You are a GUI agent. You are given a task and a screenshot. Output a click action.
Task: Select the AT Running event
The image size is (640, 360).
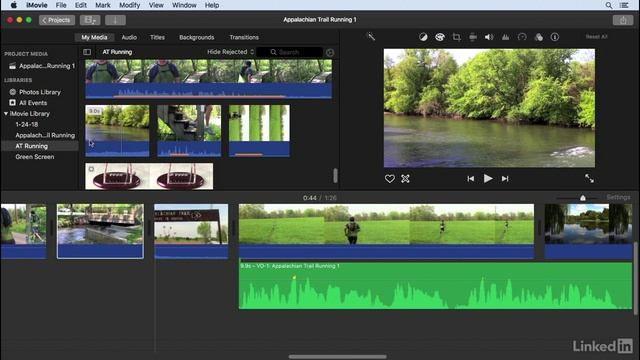pos(31,146)
